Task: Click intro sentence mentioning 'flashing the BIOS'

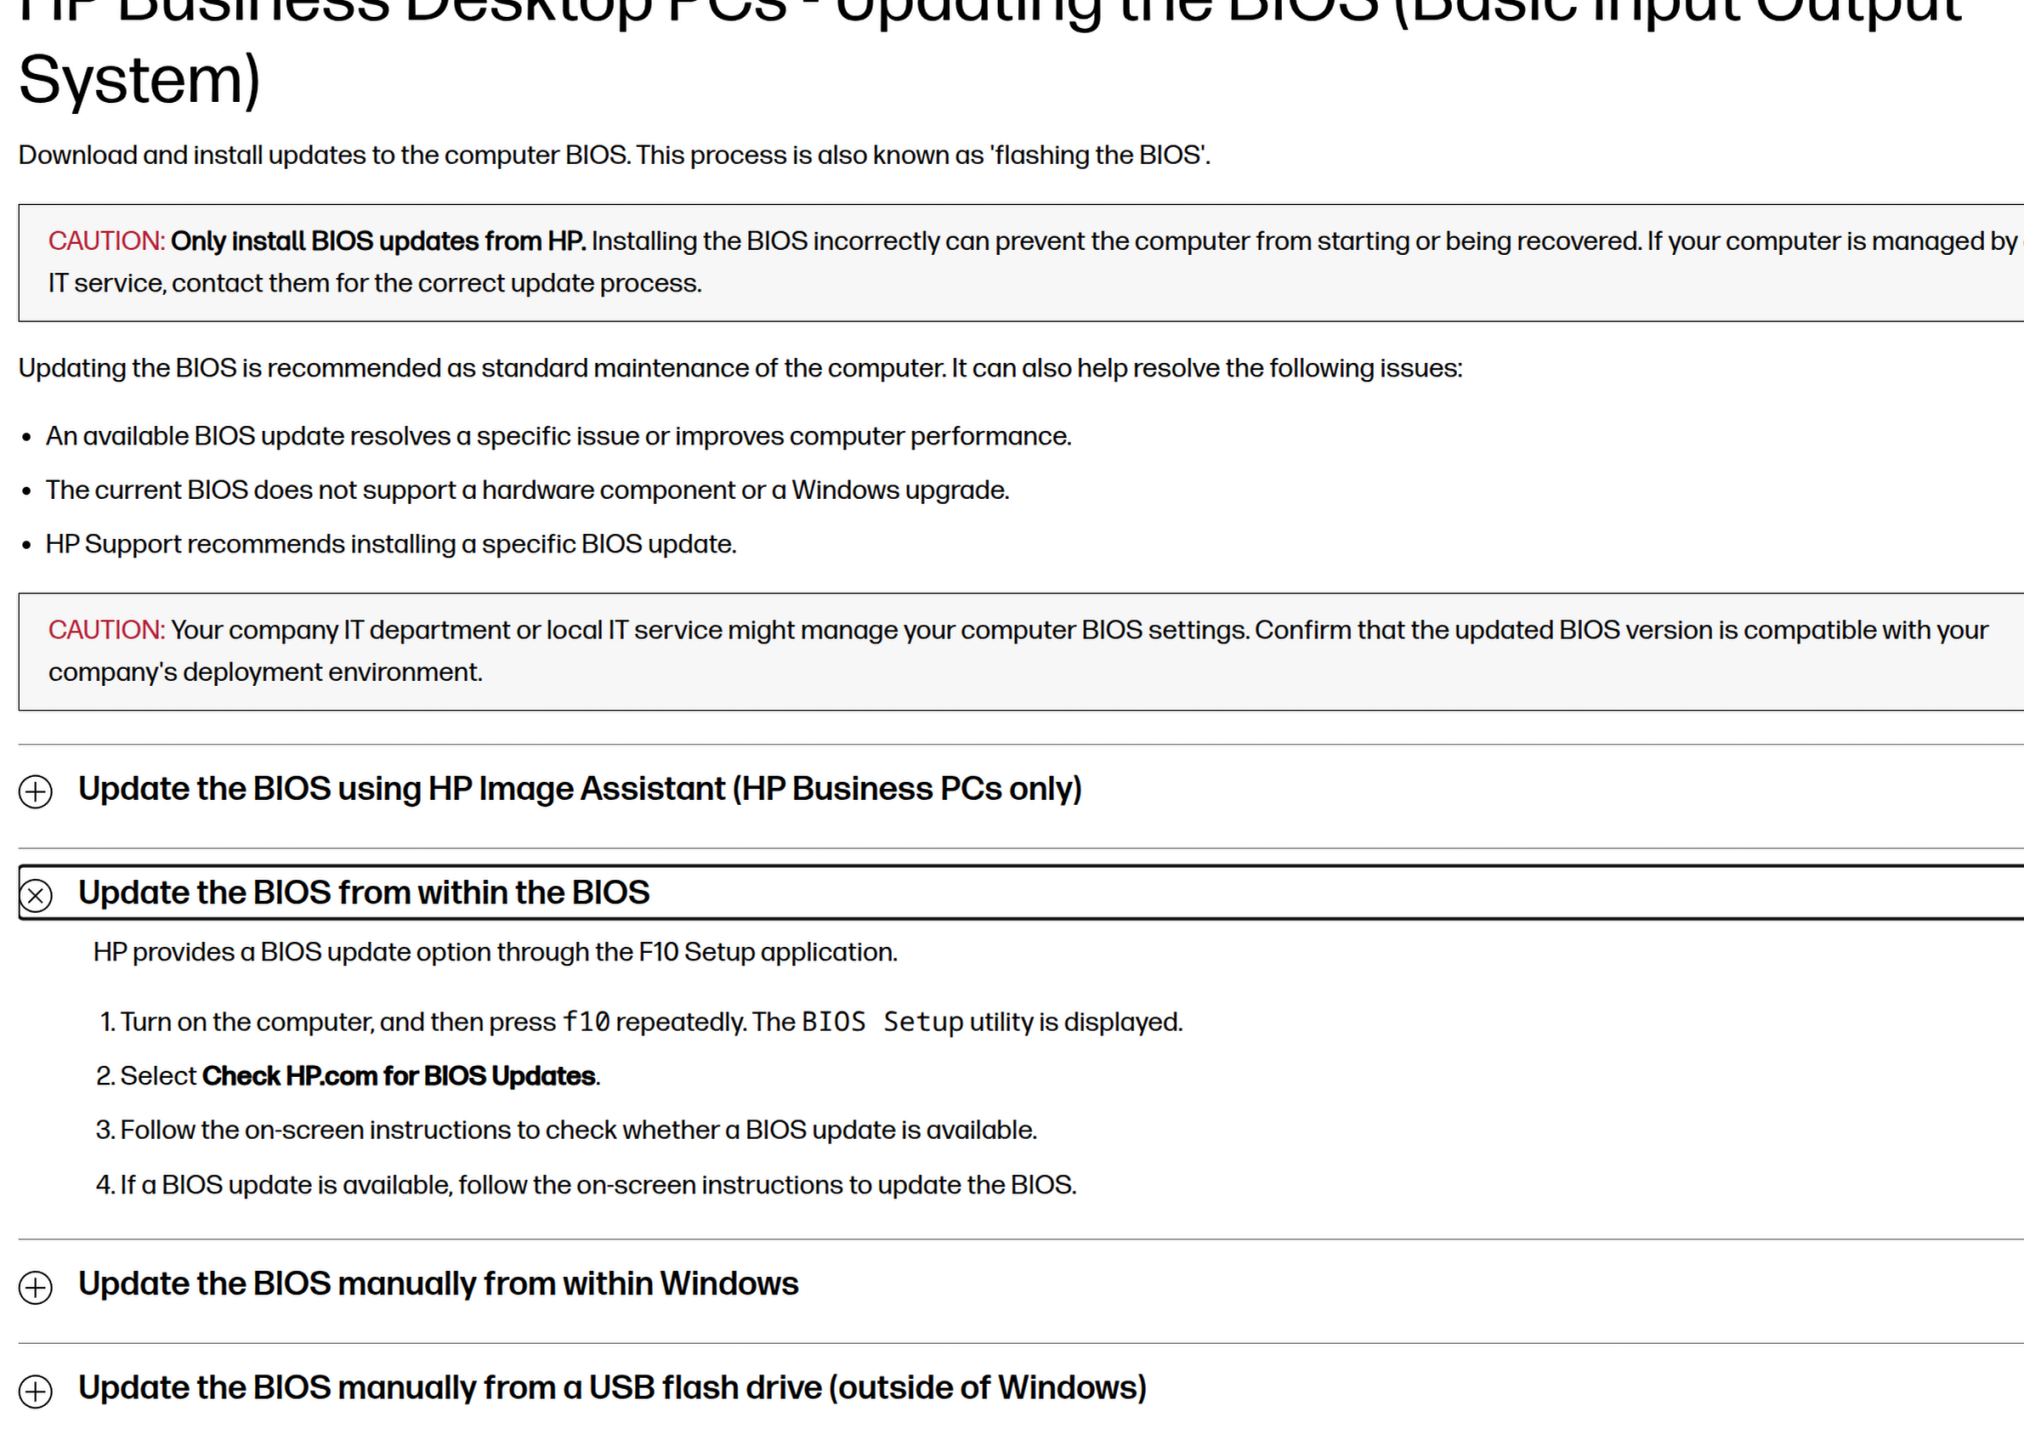Action: coord(614,155)
